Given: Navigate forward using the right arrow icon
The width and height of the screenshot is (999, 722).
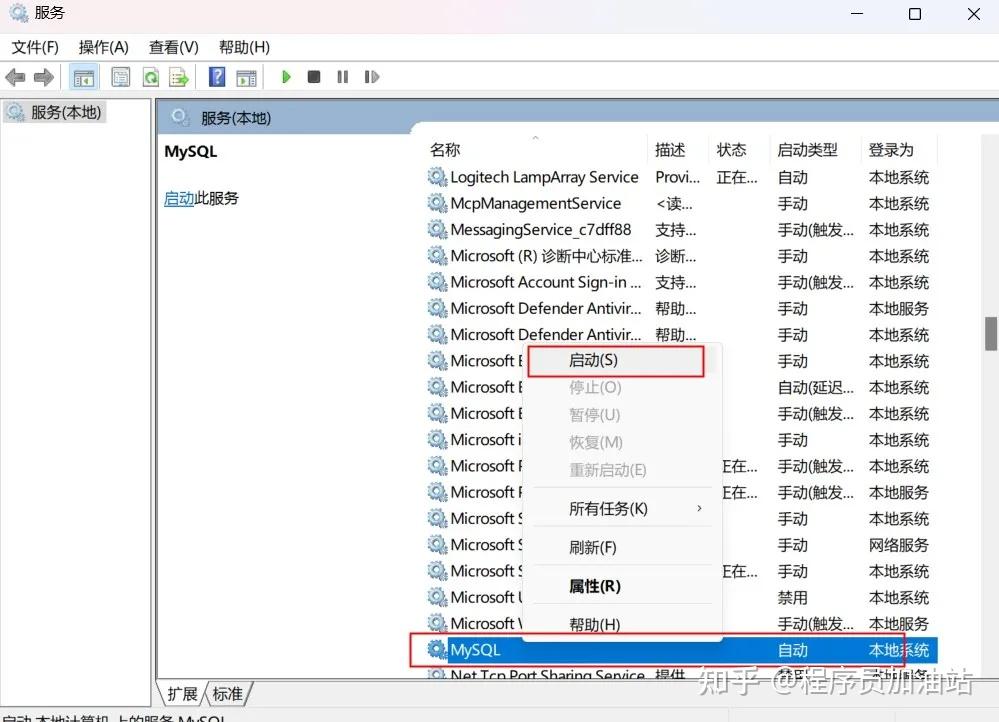Looking at the screenshot, I should tap(42, 77).
